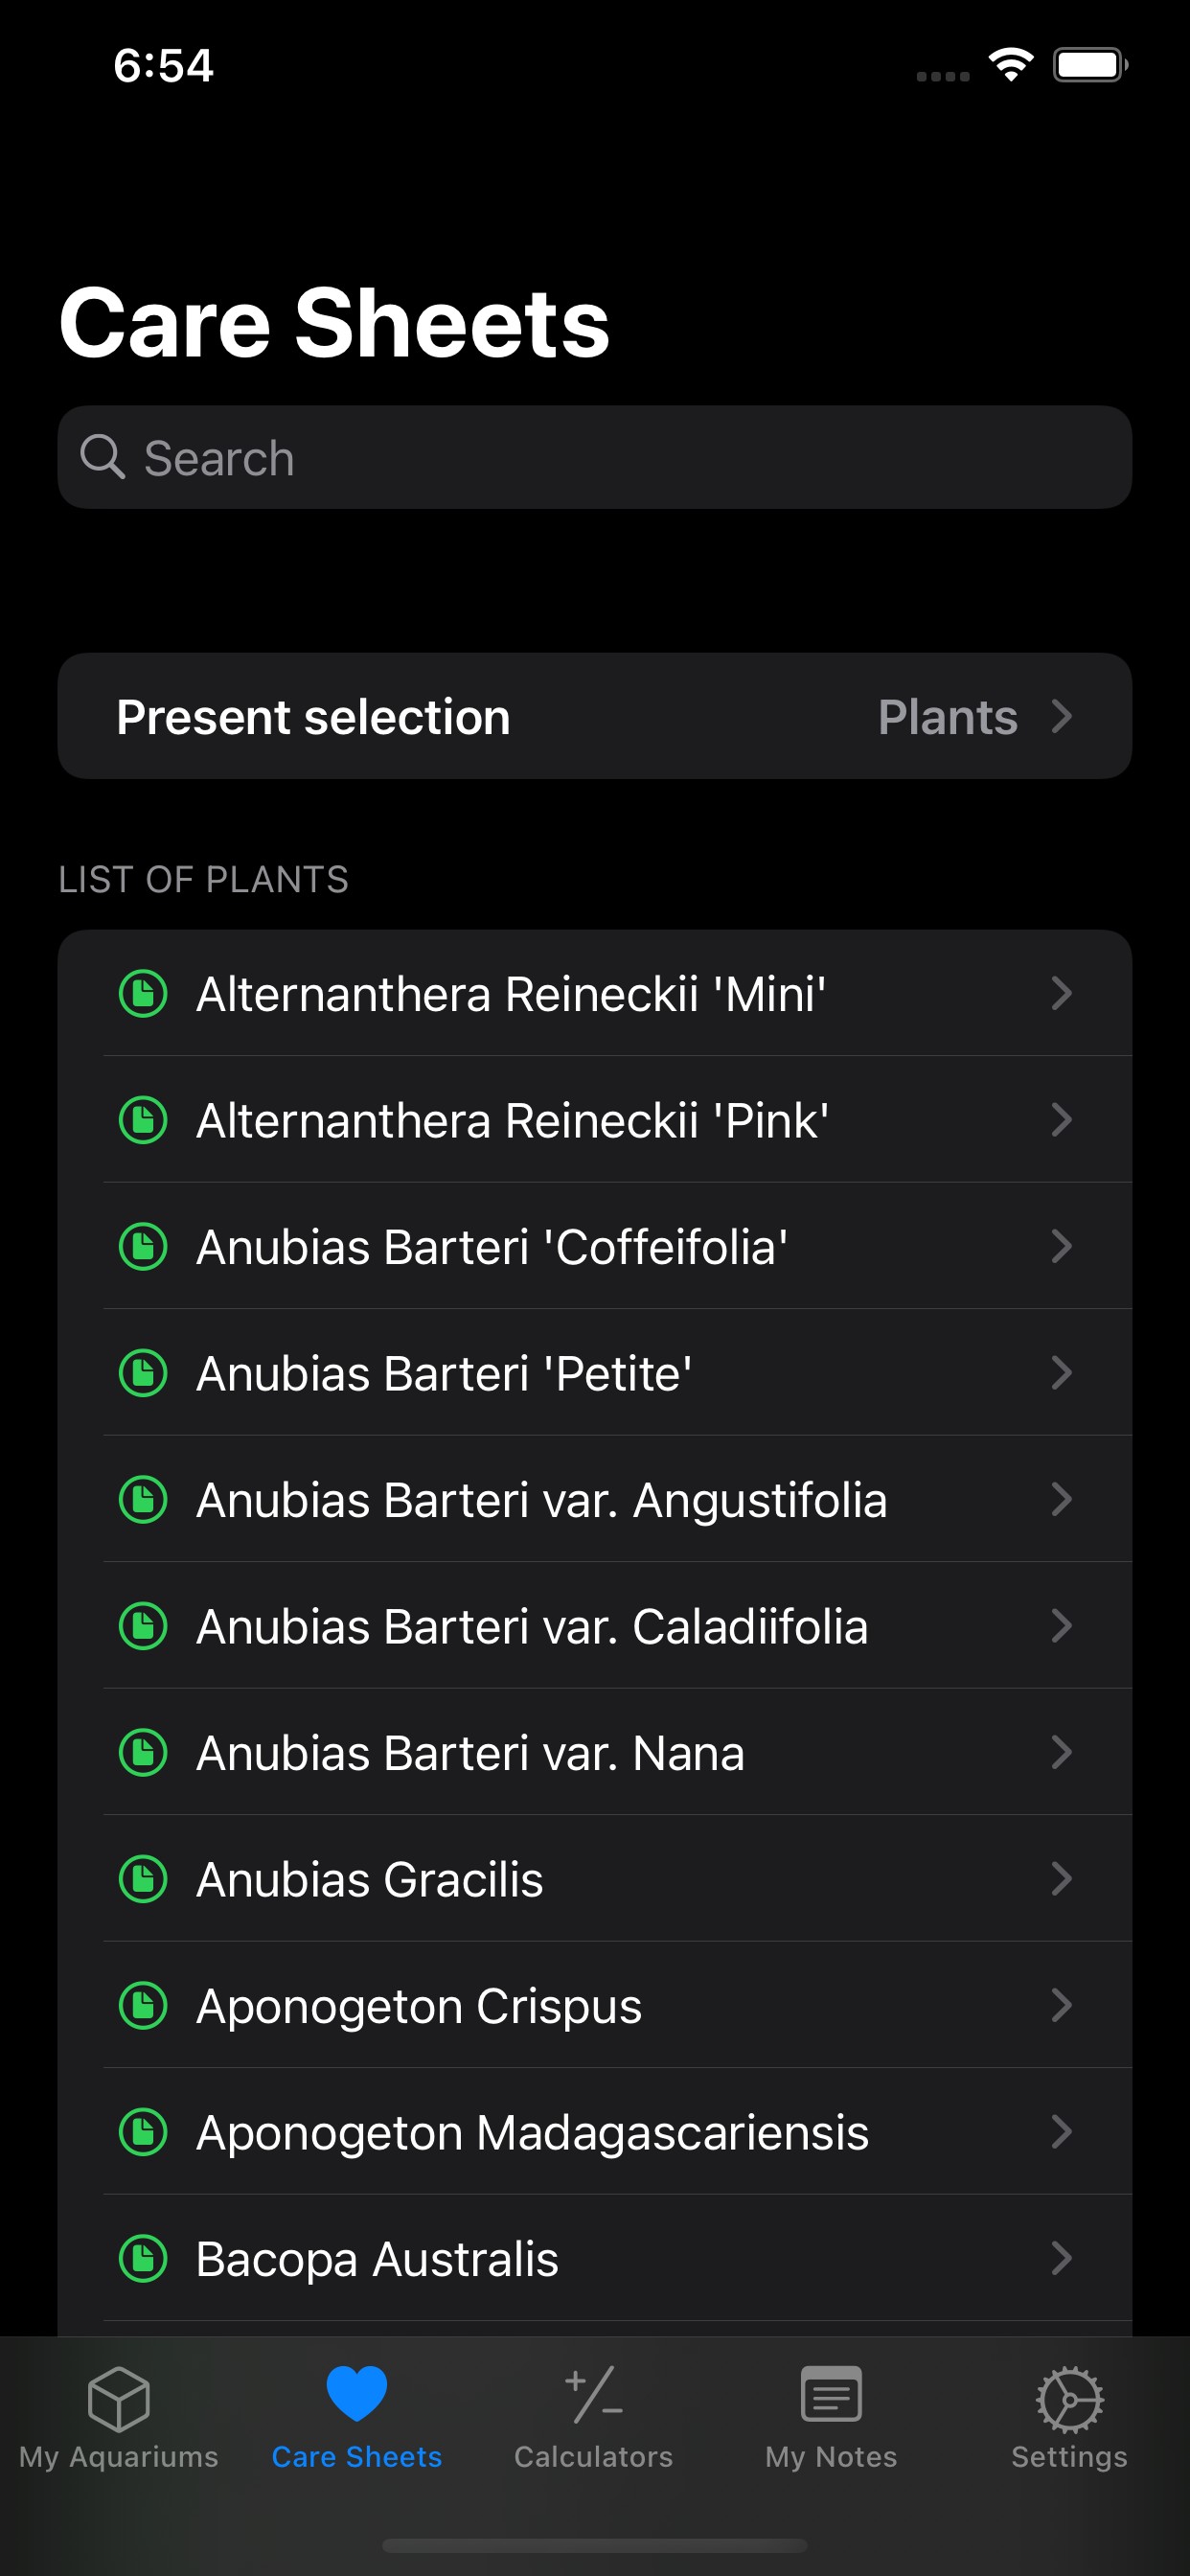Tap green sheet icon beside Anubias Gracilis
Screen dimensions: 1190x2576
pos(143,1879)
